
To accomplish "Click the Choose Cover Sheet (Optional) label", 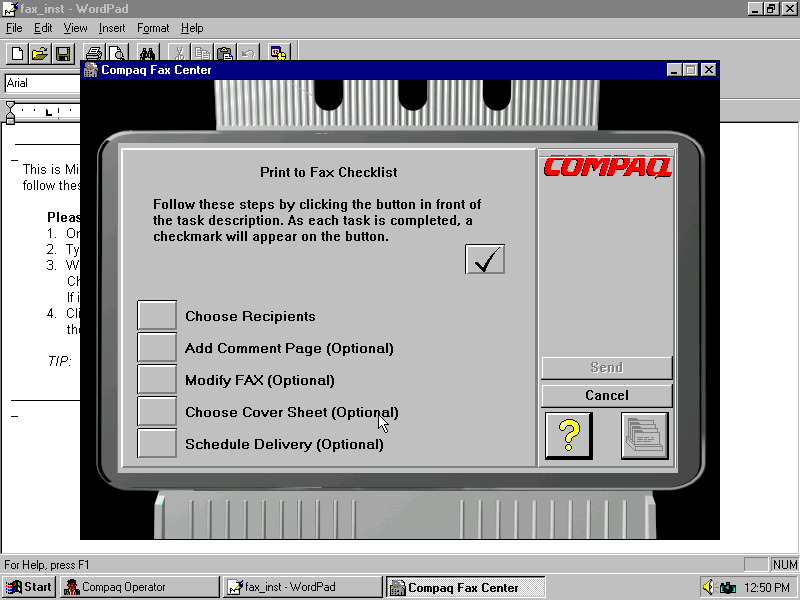I will pos(292,412).
